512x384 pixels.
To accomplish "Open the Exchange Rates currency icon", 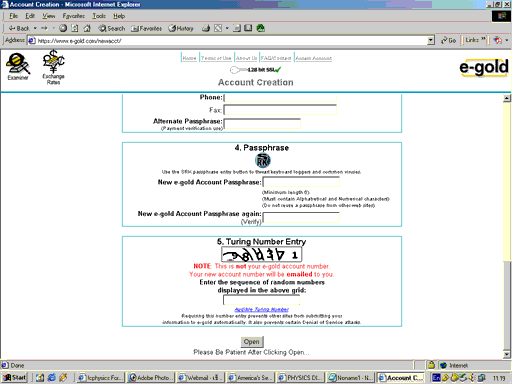I will coord(53,67).
